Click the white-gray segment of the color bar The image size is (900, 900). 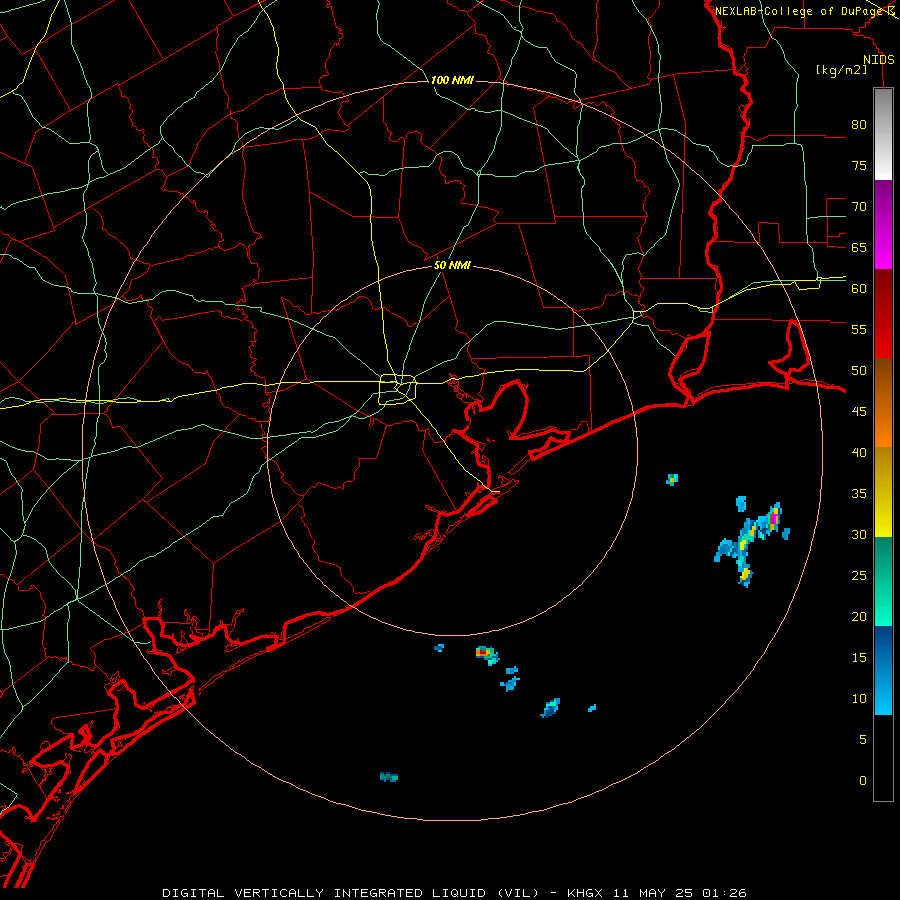tap(883, 134)
